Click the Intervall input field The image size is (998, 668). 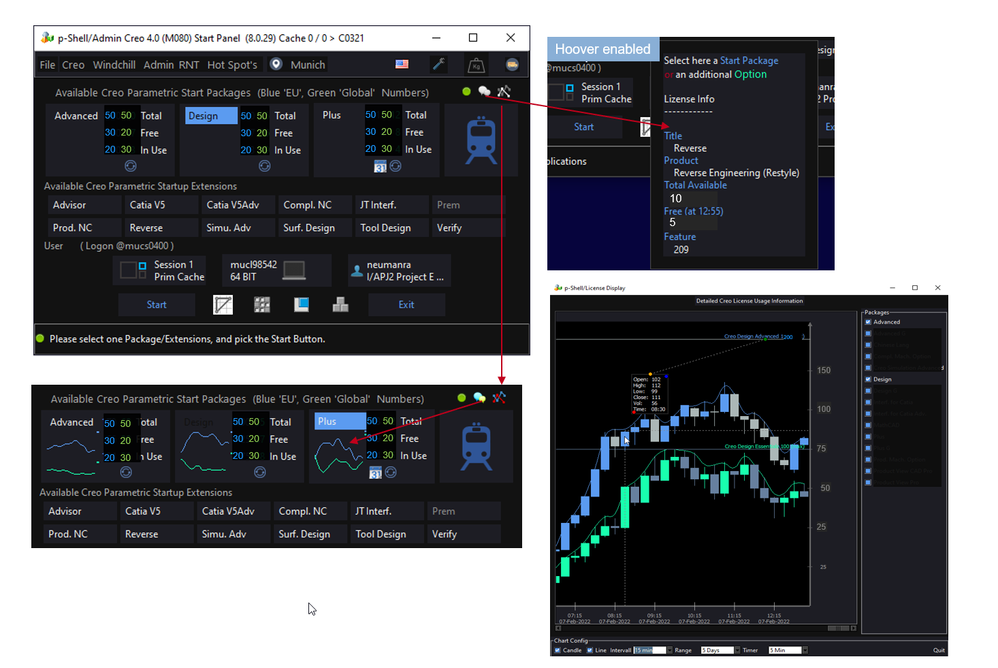click(x=649, y=650)
